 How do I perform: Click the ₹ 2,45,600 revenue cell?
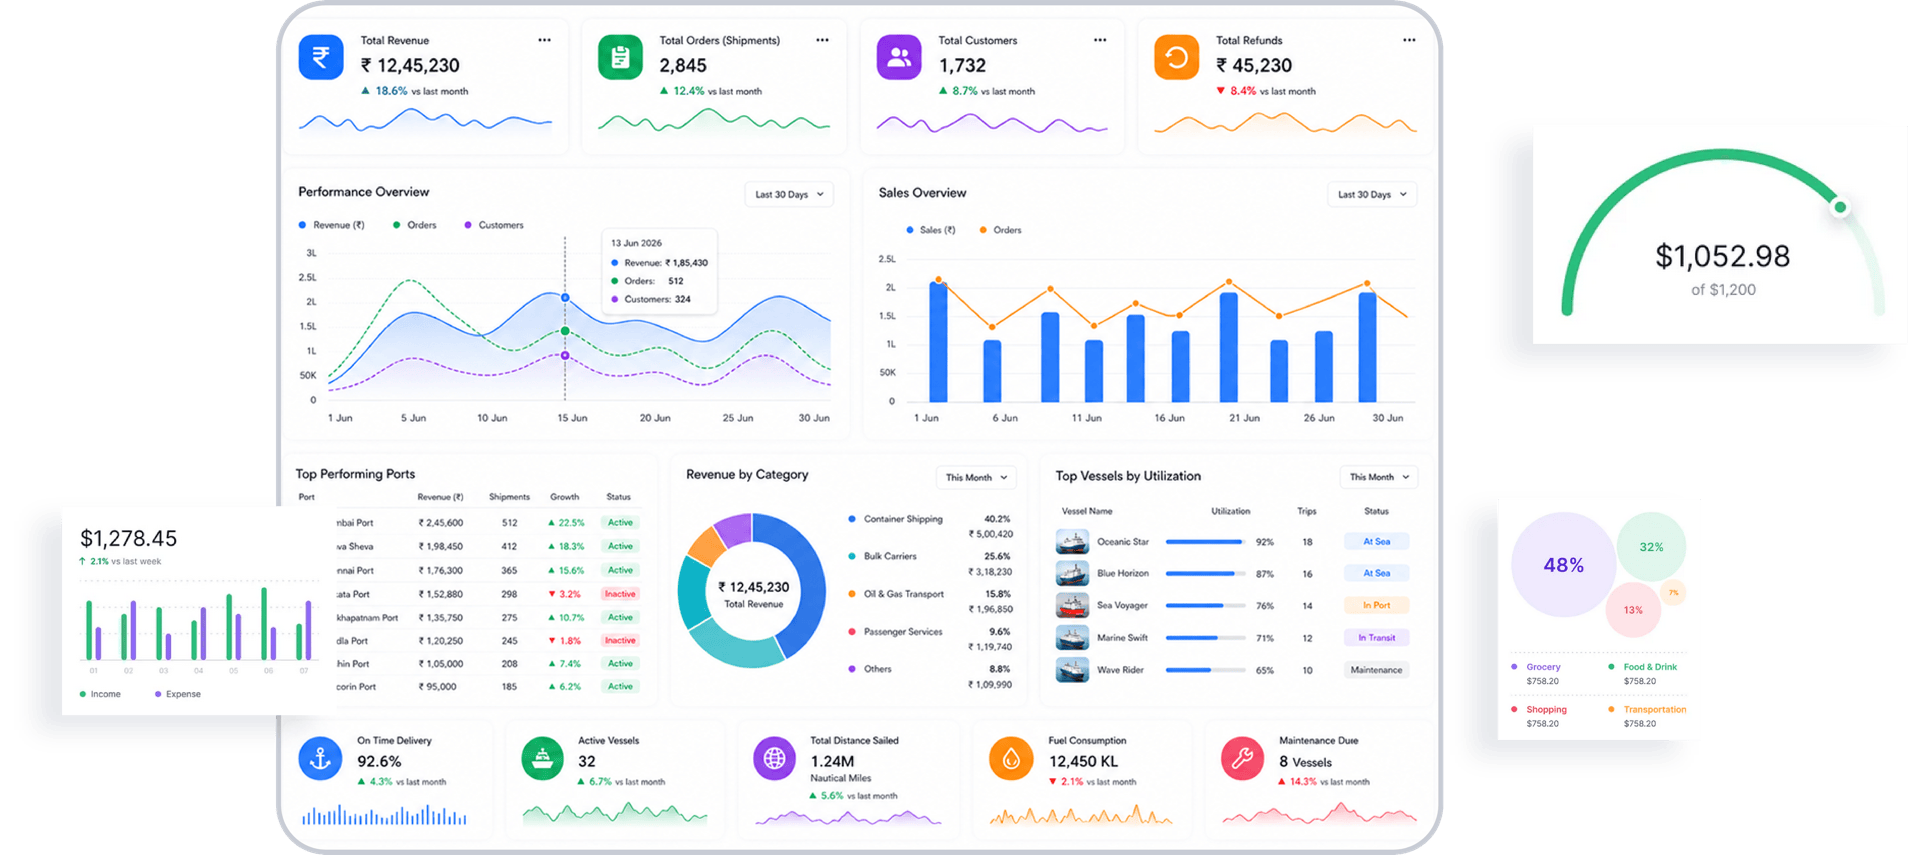[440, 523]
